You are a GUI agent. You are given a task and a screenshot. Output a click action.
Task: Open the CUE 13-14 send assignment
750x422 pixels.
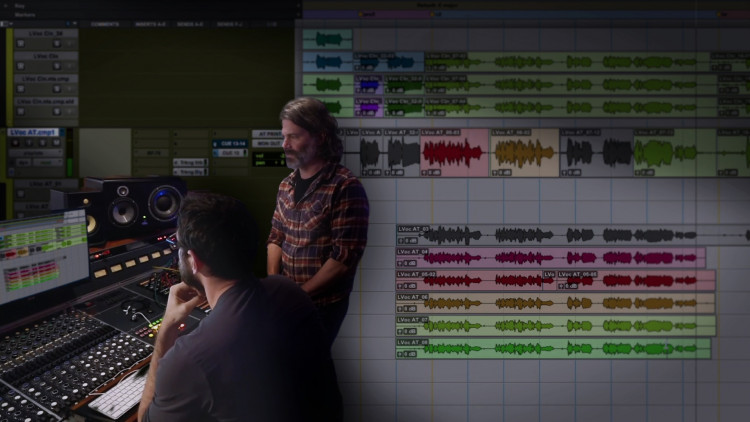230,144
